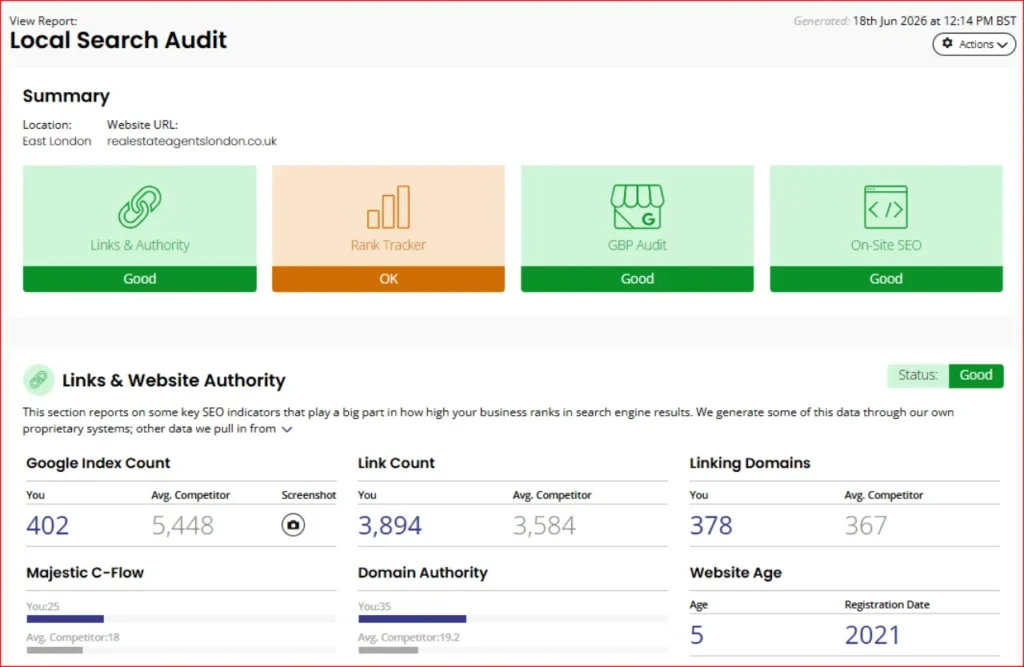Click the Summary heading
1024x667 pixels.
pyautogui.click(x=66, y=96)
